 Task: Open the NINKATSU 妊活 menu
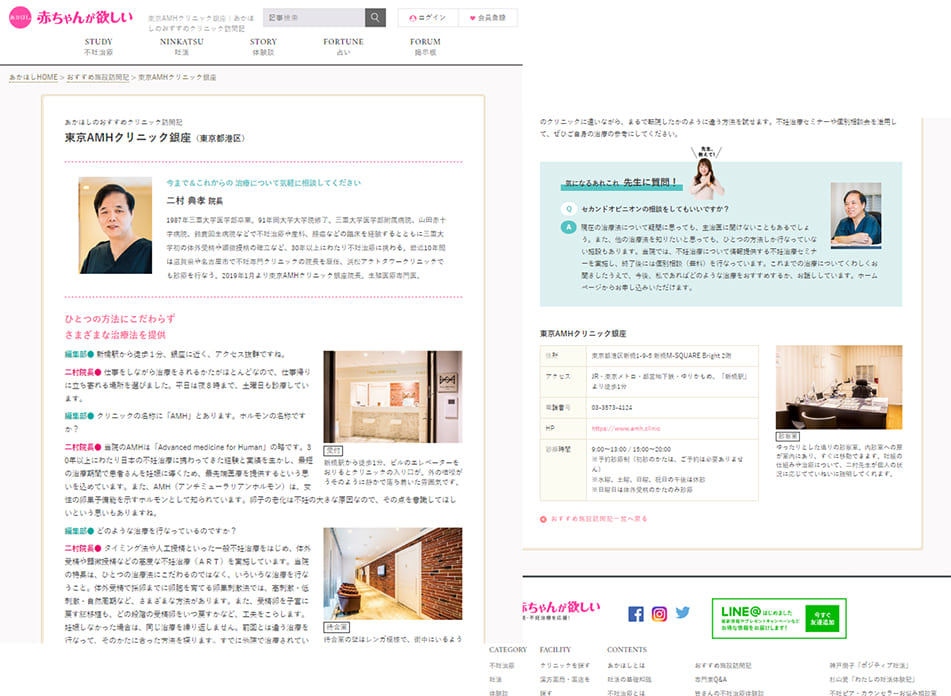point(181,47)
